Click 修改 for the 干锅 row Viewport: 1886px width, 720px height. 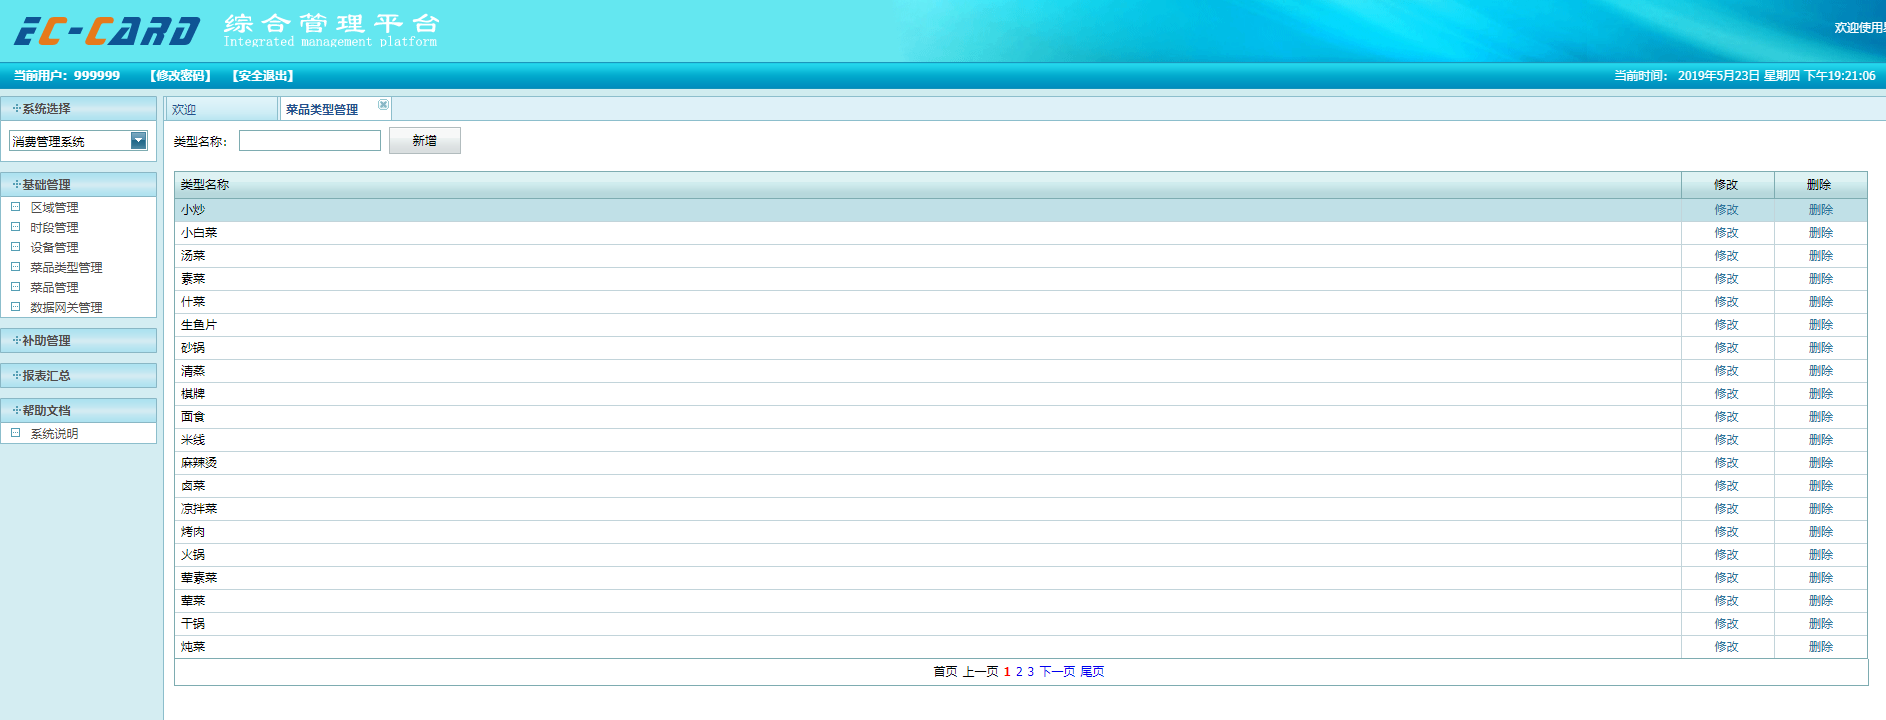1727,624
